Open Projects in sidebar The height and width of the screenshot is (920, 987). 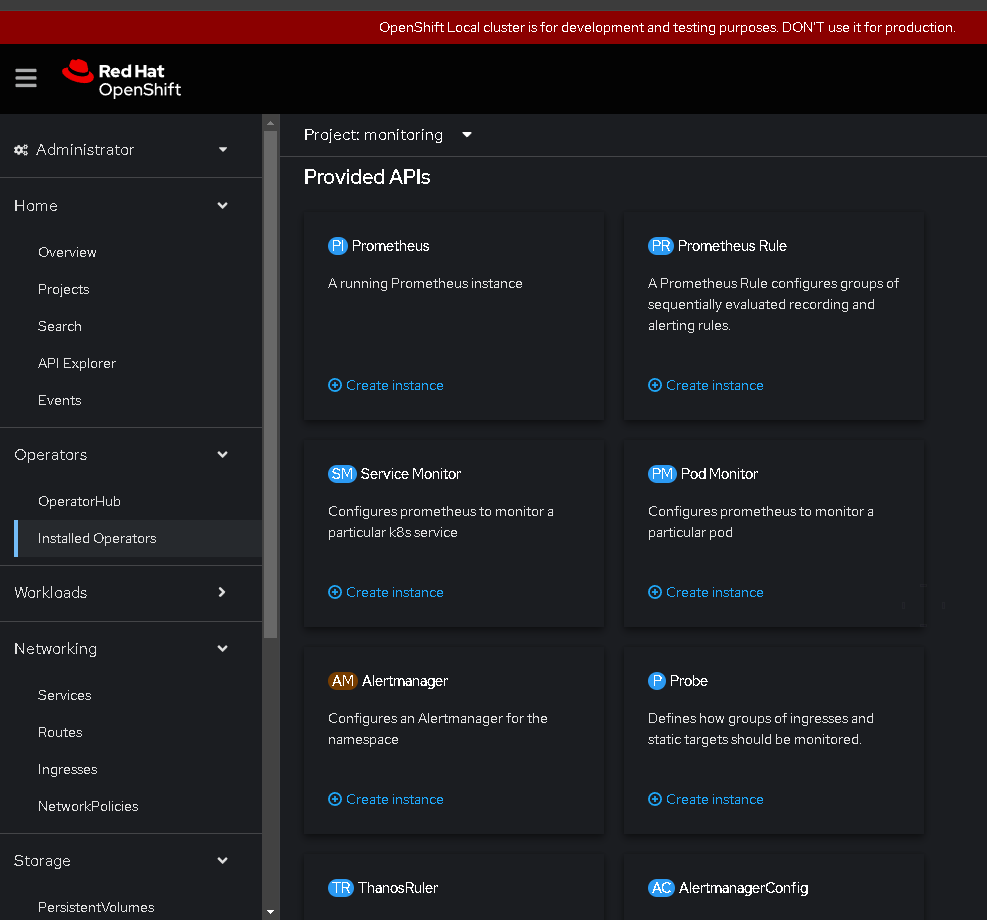[64, 289]
